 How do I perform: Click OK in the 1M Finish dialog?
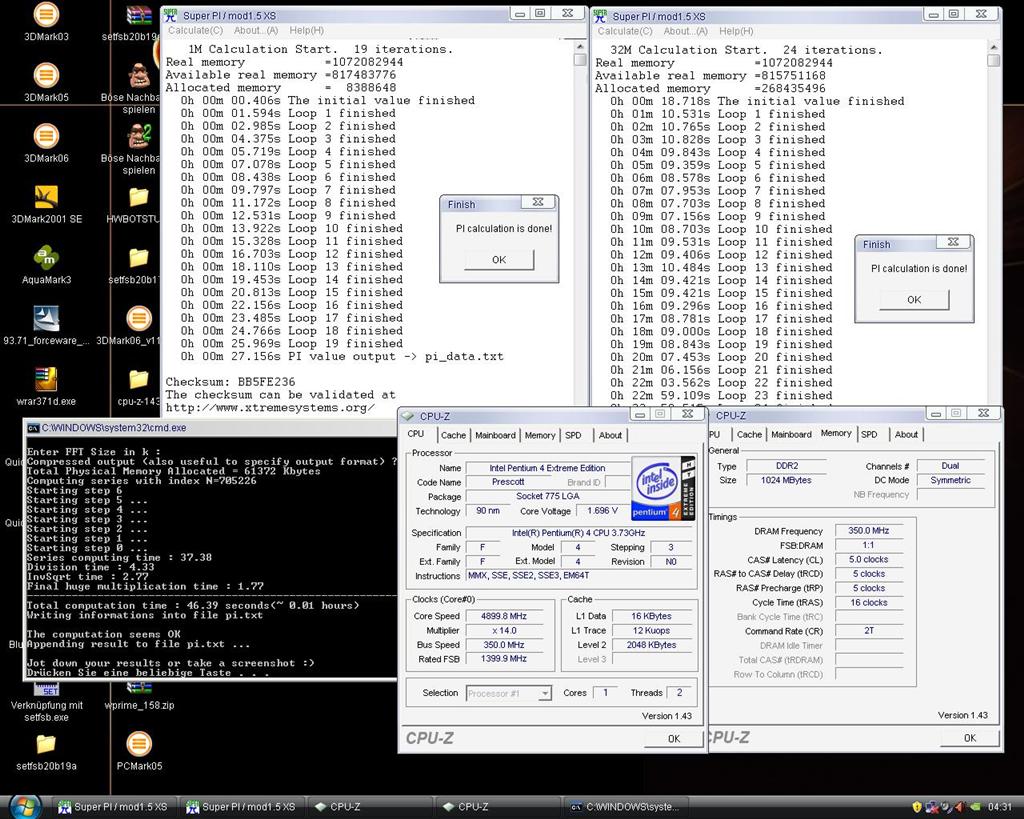click(x=499, y=260)
